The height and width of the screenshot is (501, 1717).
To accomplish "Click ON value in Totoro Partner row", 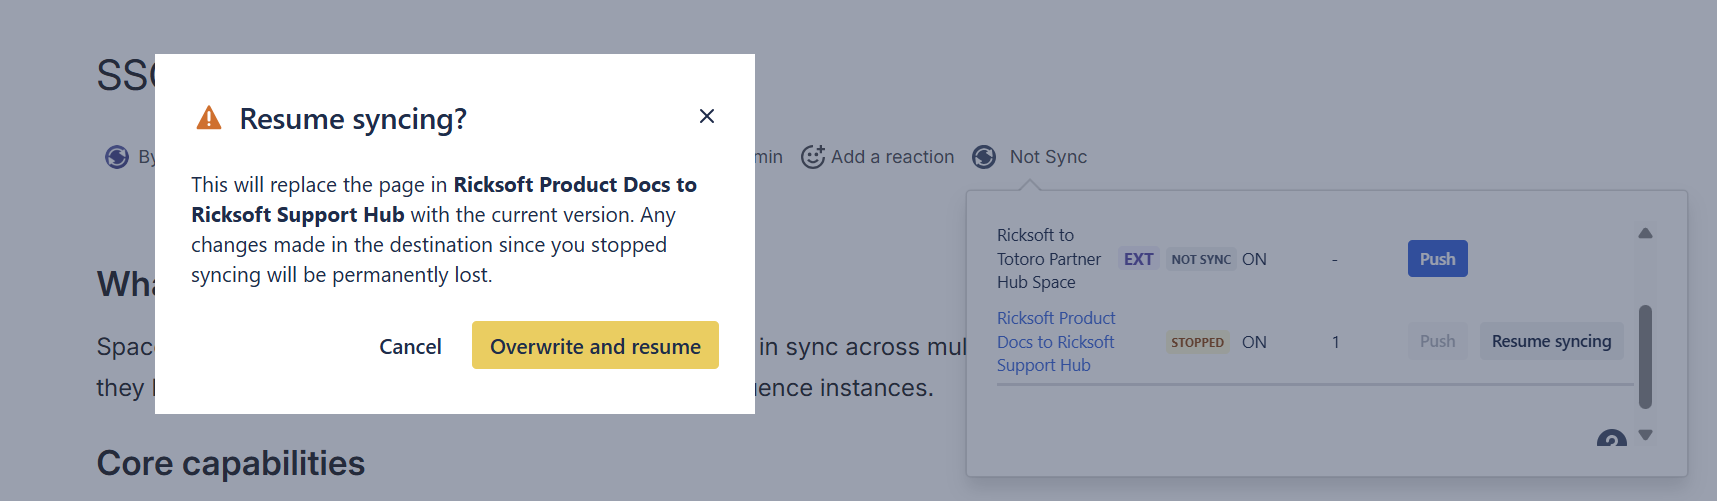I will click(x=1254, y=259).
